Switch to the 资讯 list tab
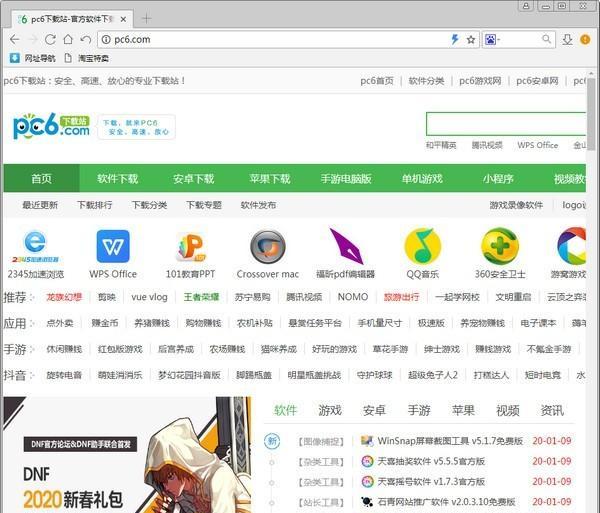This screenshot has height=513, width=600. pyautogui.click(x=552, y=410)
